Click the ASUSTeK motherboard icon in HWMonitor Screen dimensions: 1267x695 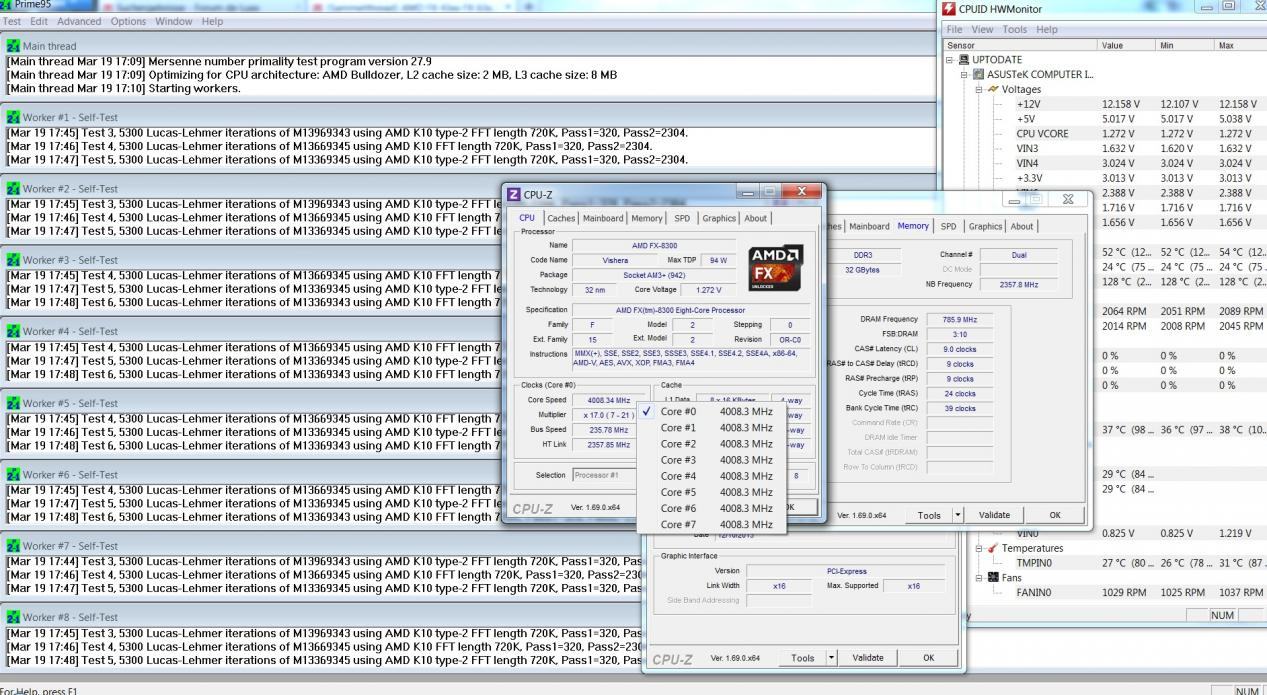(x=979, y=74)
